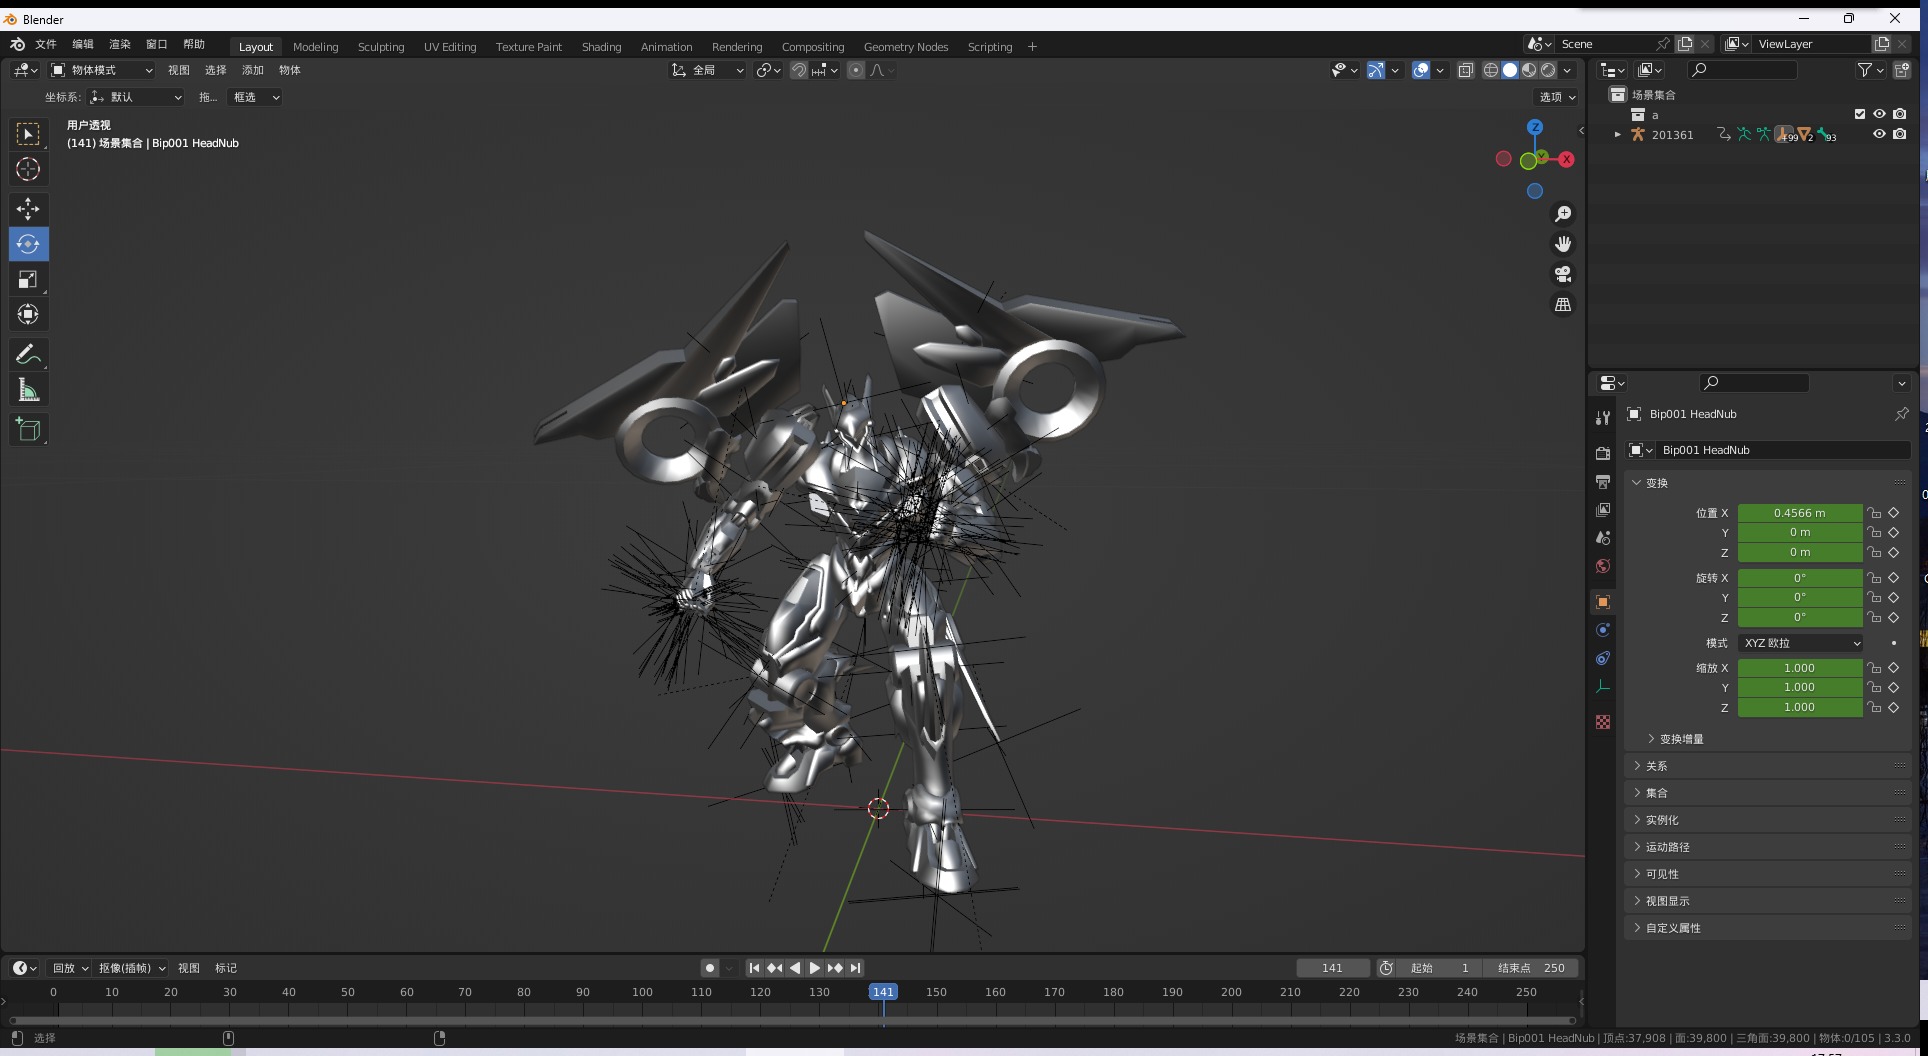Pin the properties editor context
This screenshot has height=1056, width=1928.
click(1901, 414)
